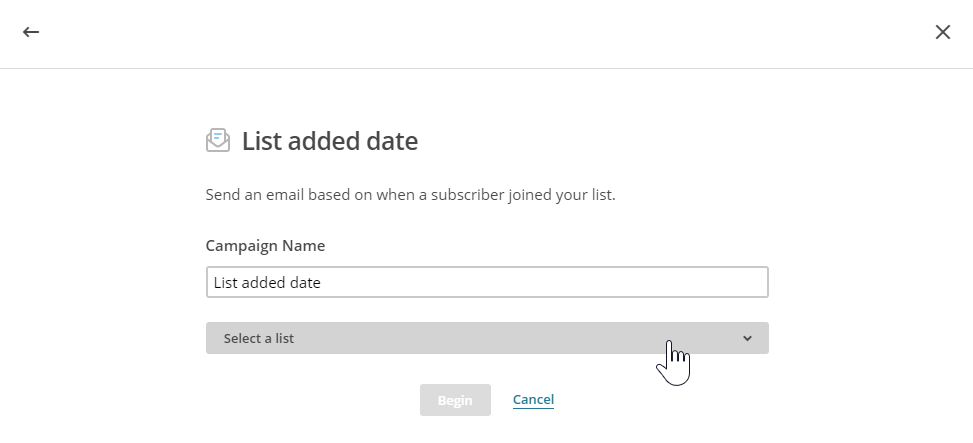Select the mail icon left of the title

pyautogui.click(x=217, y=141)
